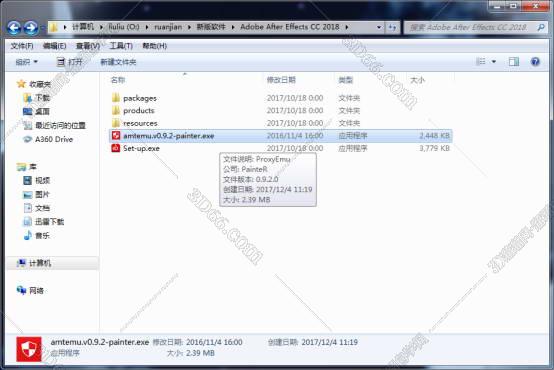Select 网络 in the sidebar
This screenshot has height=370, width=554.
[36, 290]
